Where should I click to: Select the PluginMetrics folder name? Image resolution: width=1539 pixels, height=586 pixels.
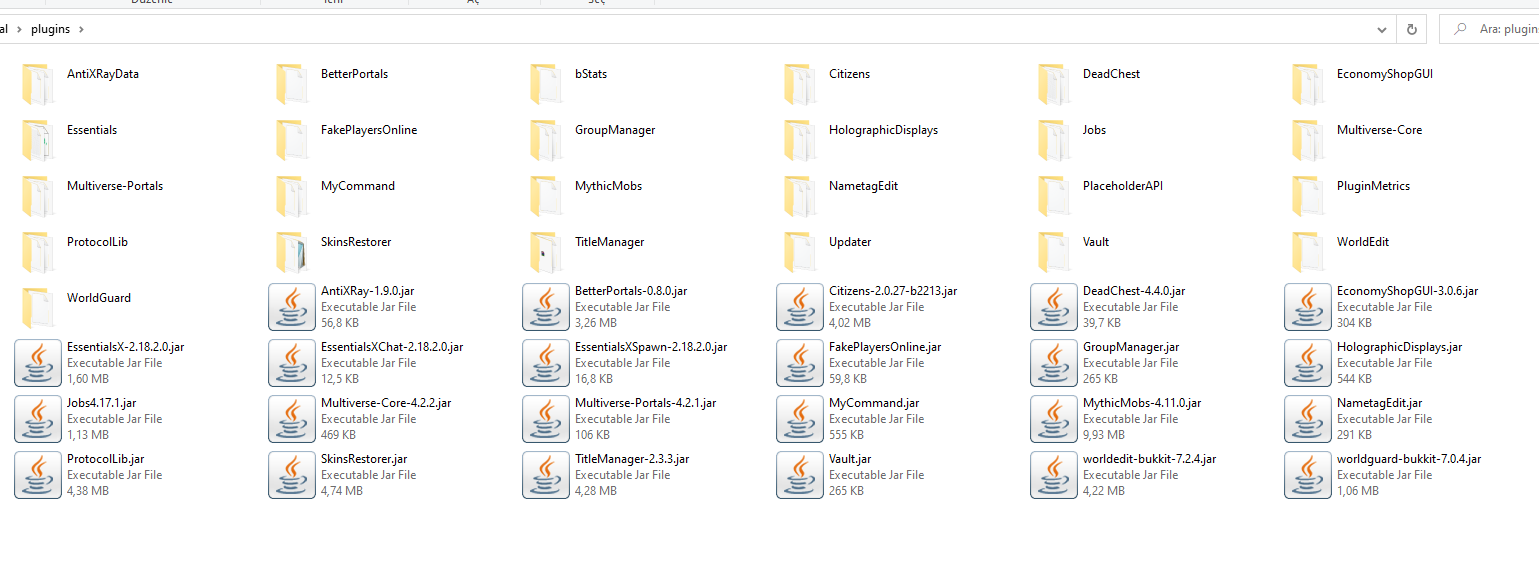coord(1373,186)
